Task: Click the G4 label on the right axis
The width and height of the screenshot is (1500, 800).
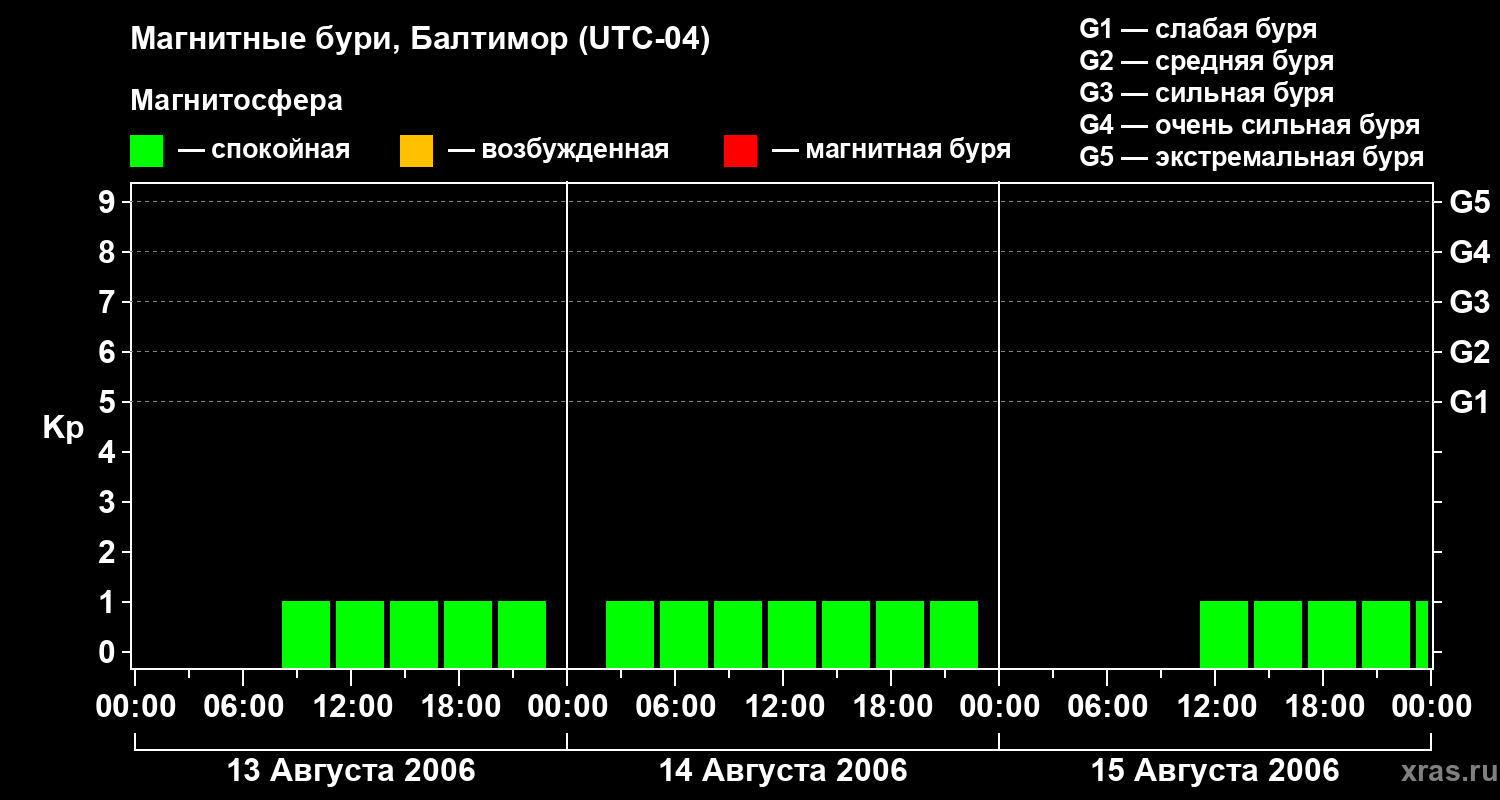Action: tap(1470, 252)
